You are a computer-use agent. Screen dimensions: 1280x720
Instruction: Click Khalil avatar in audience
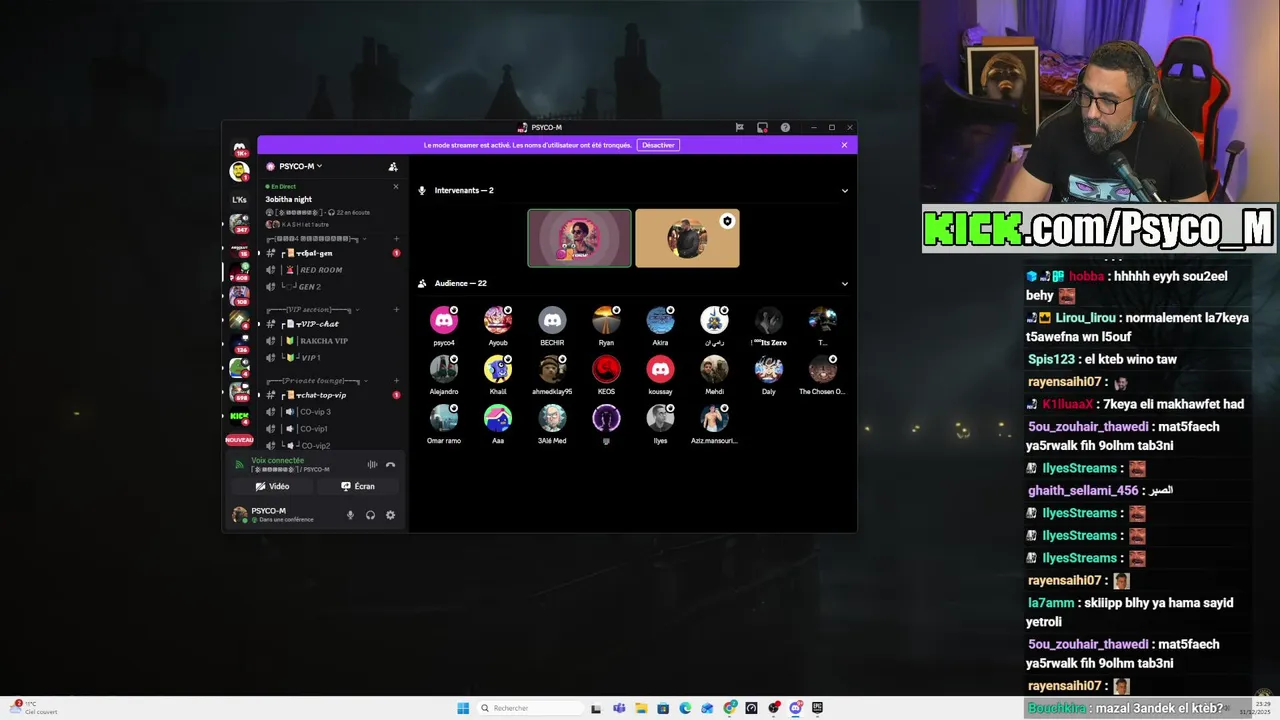pyautogui.click(x=498, y=369)
